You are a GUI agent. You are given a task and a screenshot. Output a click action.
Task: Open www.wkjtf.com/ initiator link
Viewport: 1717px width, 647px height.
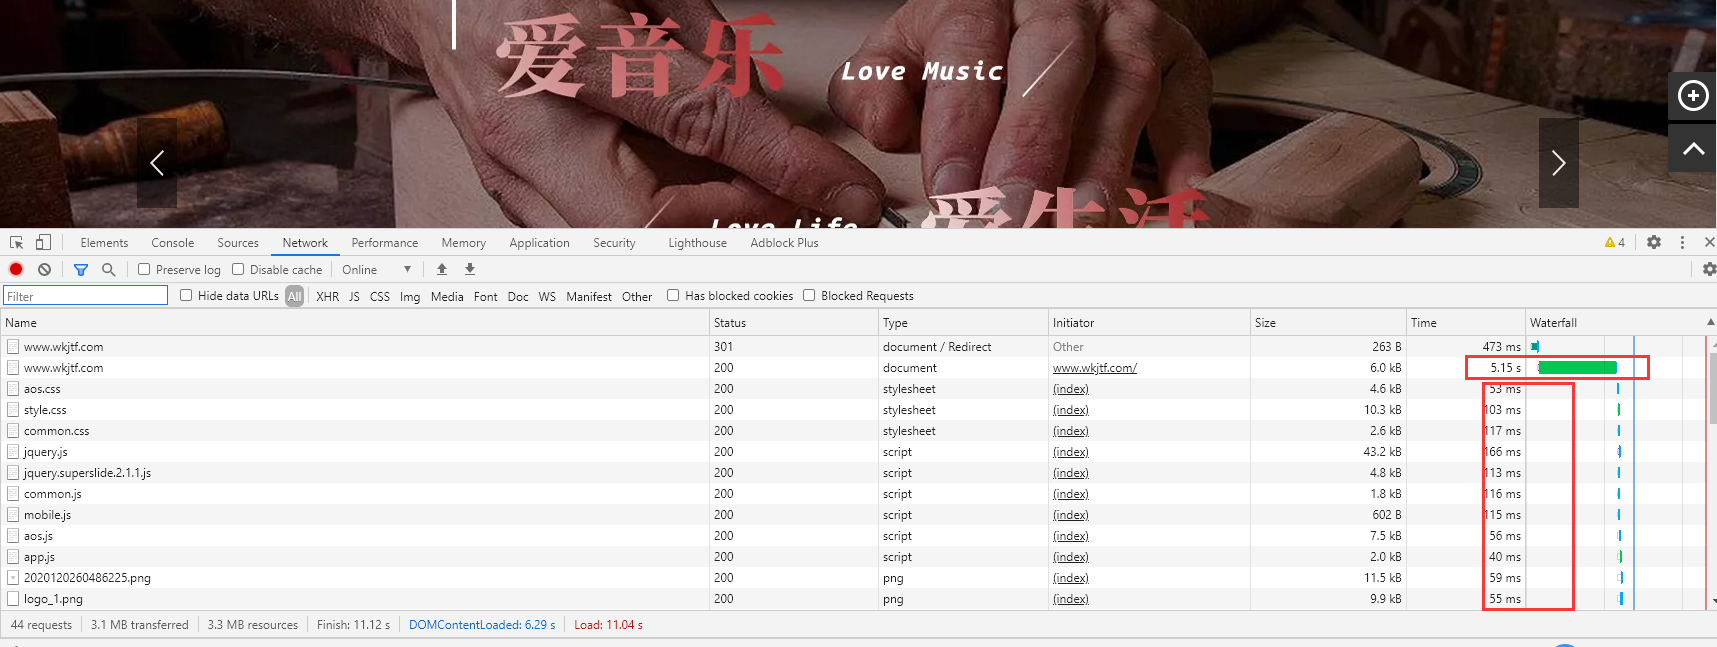click(x=1094, y=368)
